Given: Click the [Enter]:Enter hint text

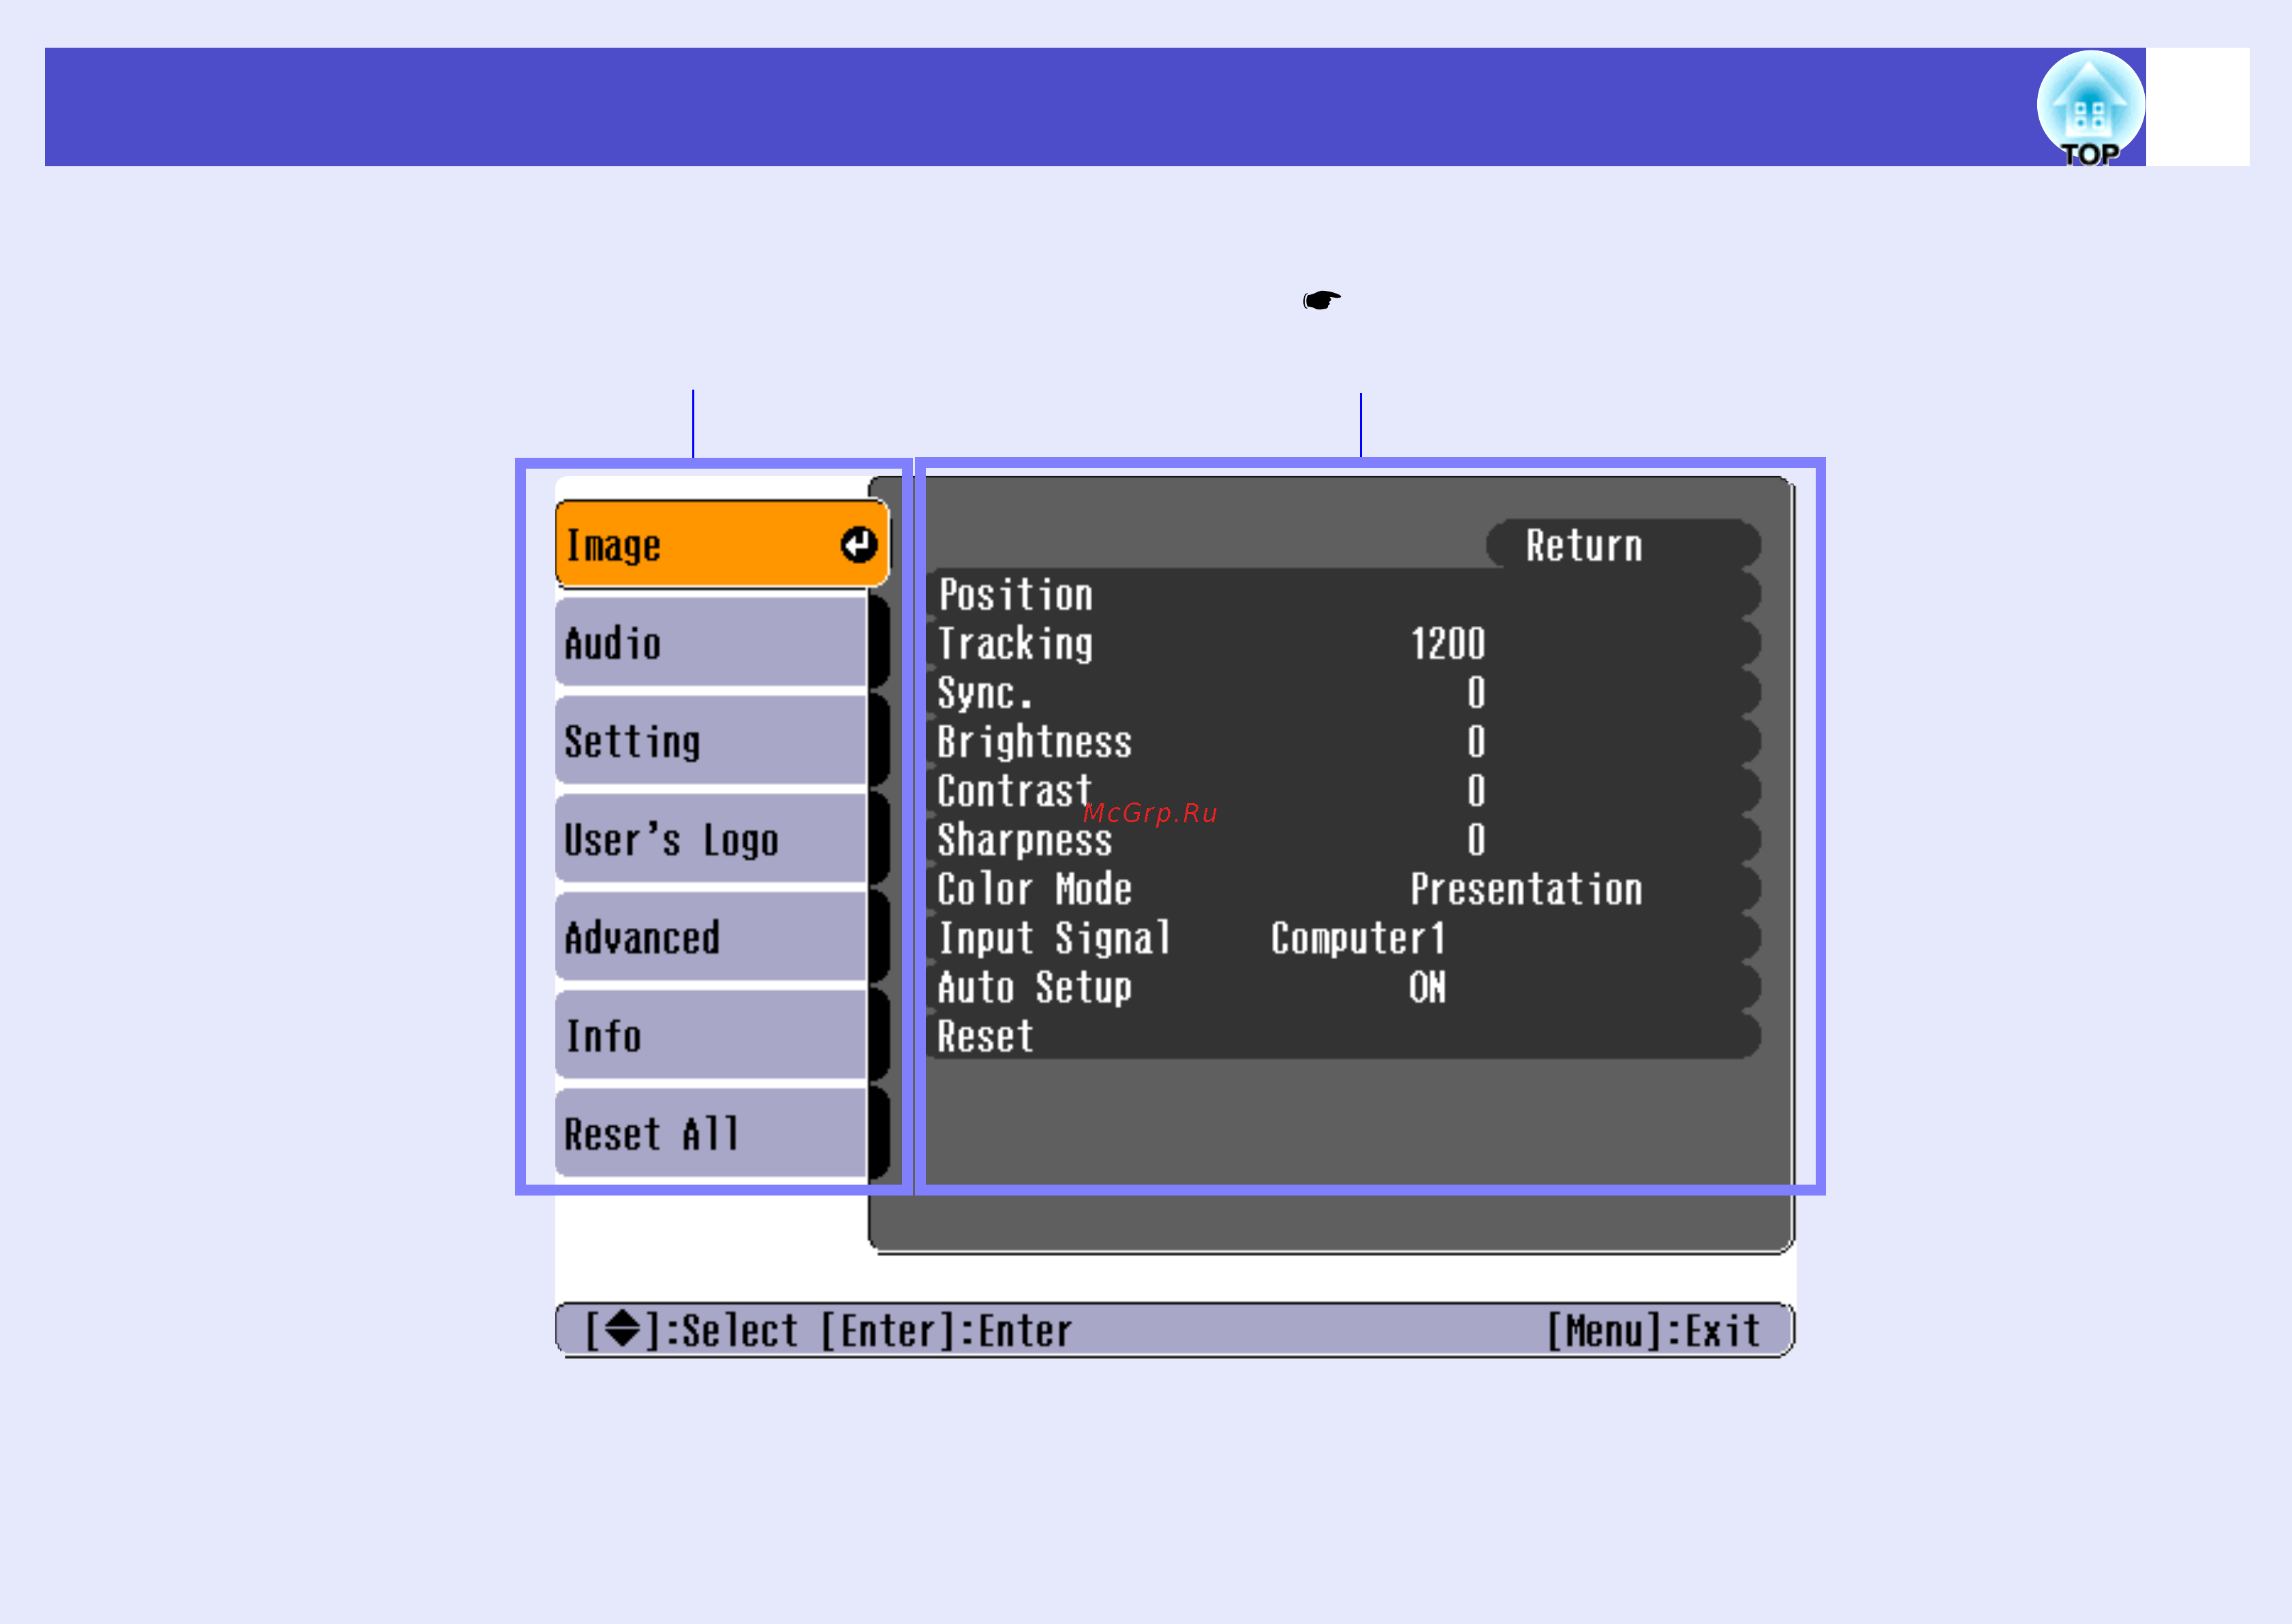Looking at the screenshot, I should coord(946,1331).
